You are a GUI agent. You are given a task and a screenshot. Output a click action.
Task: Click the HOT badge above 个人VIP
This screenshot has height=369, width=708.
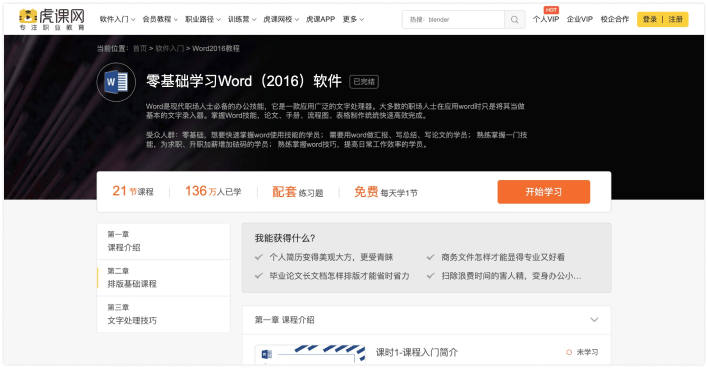coord(551,10)
